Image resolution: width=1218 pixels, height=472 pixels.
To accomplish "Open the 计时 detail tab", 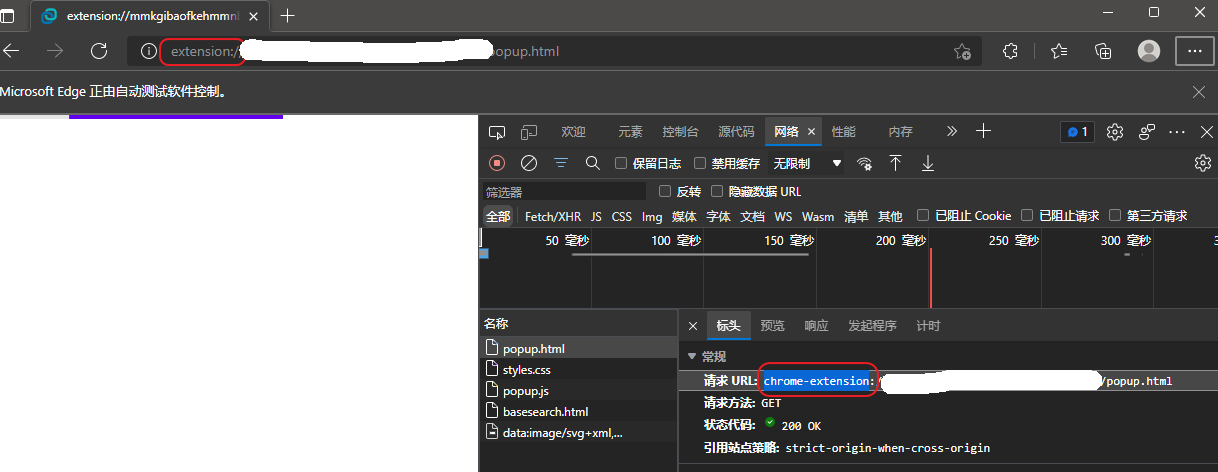I will (x=928, y=326).
